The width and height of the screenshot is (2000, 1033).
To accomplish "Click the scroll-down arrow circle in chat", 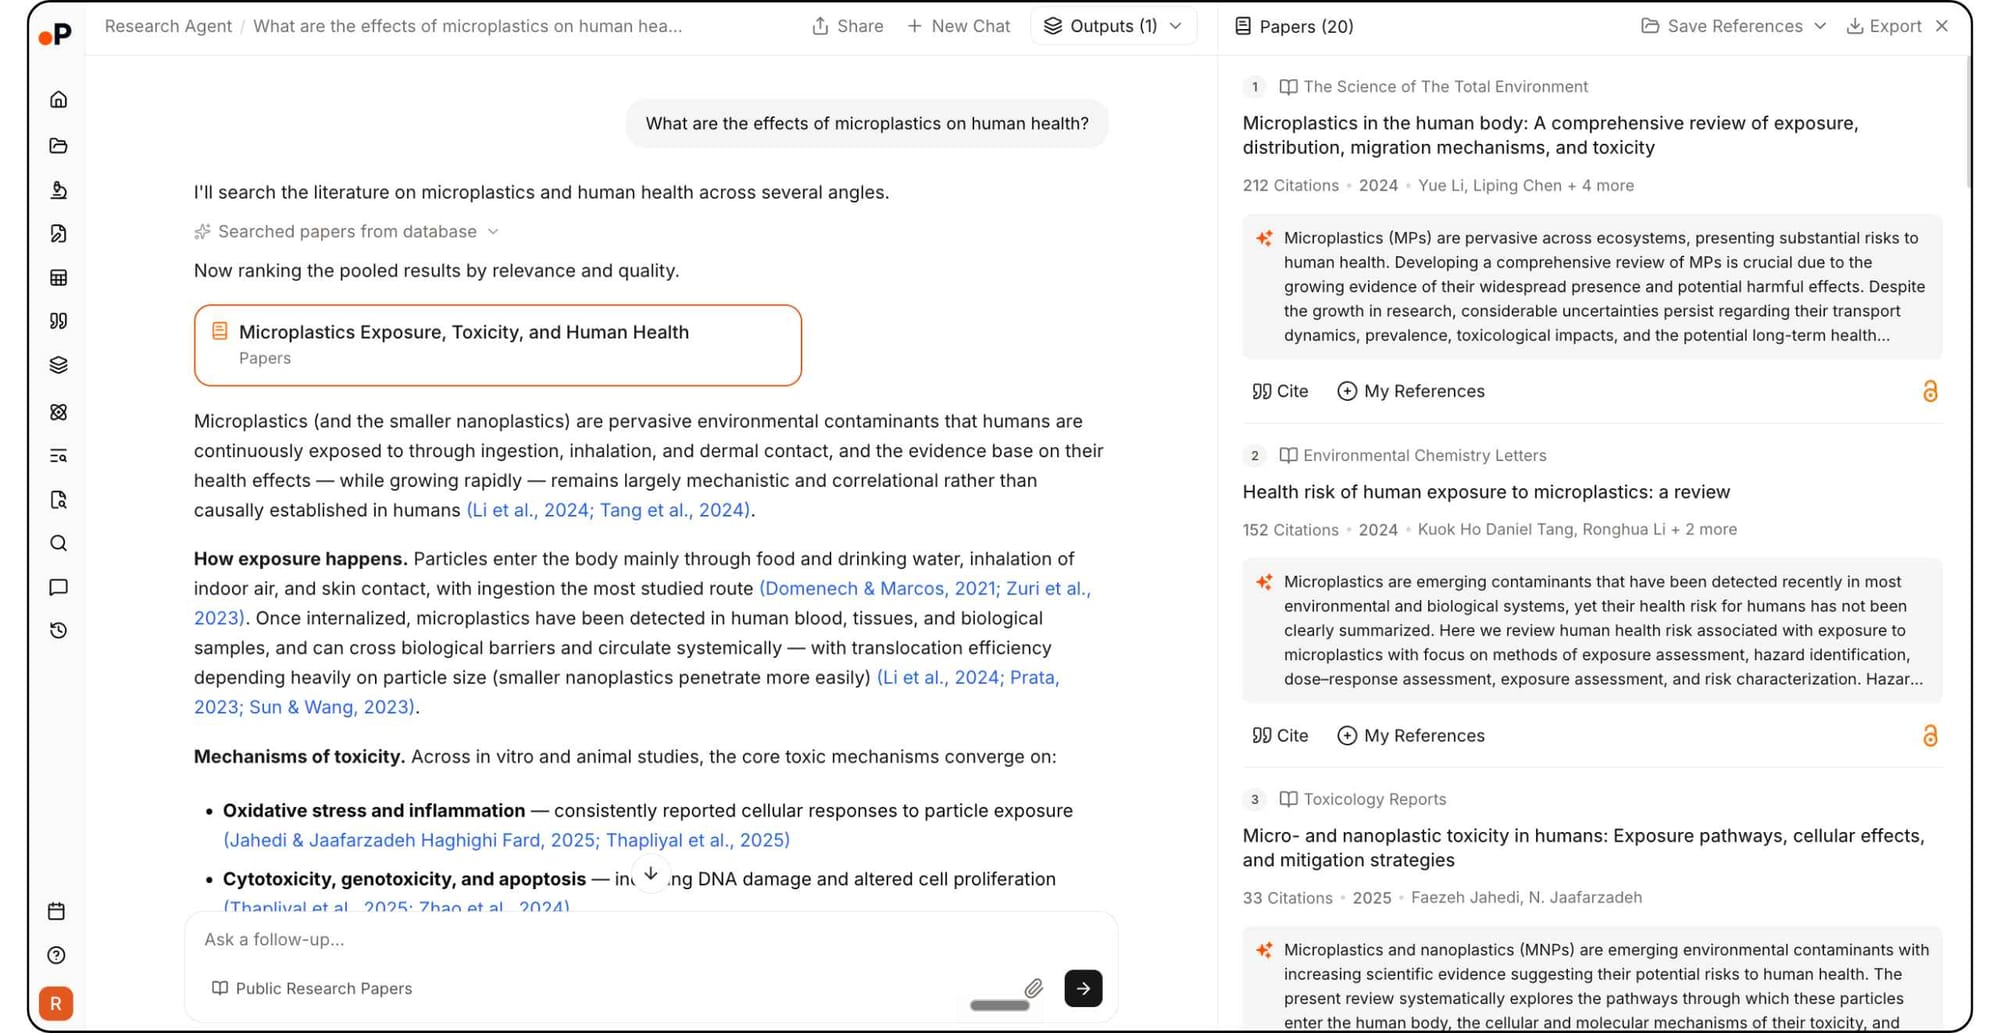I will pyautogui.click(x=650, y=874).
